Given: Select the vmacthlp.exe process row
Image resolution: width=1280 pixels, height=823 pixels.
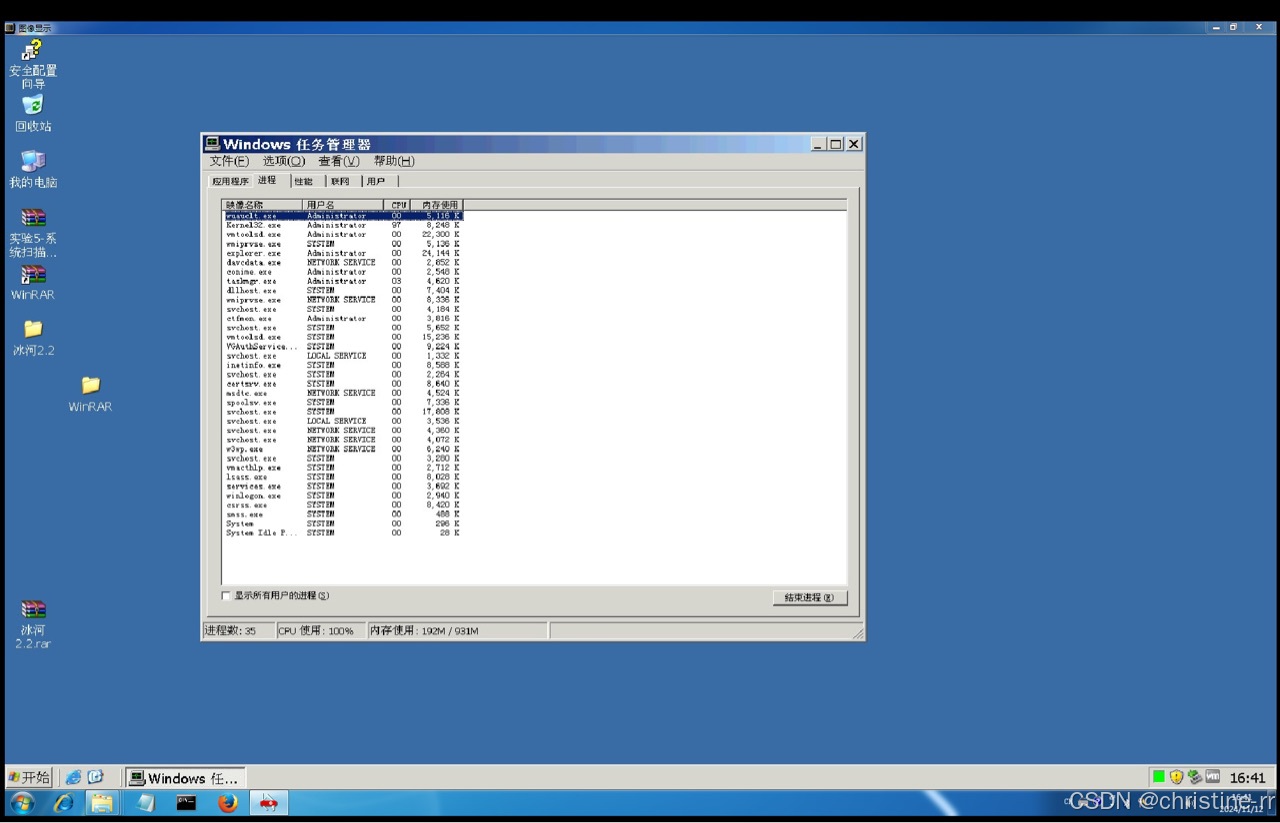Looking at the screenshot, I should pyautogui.click(x=342, y=468).
